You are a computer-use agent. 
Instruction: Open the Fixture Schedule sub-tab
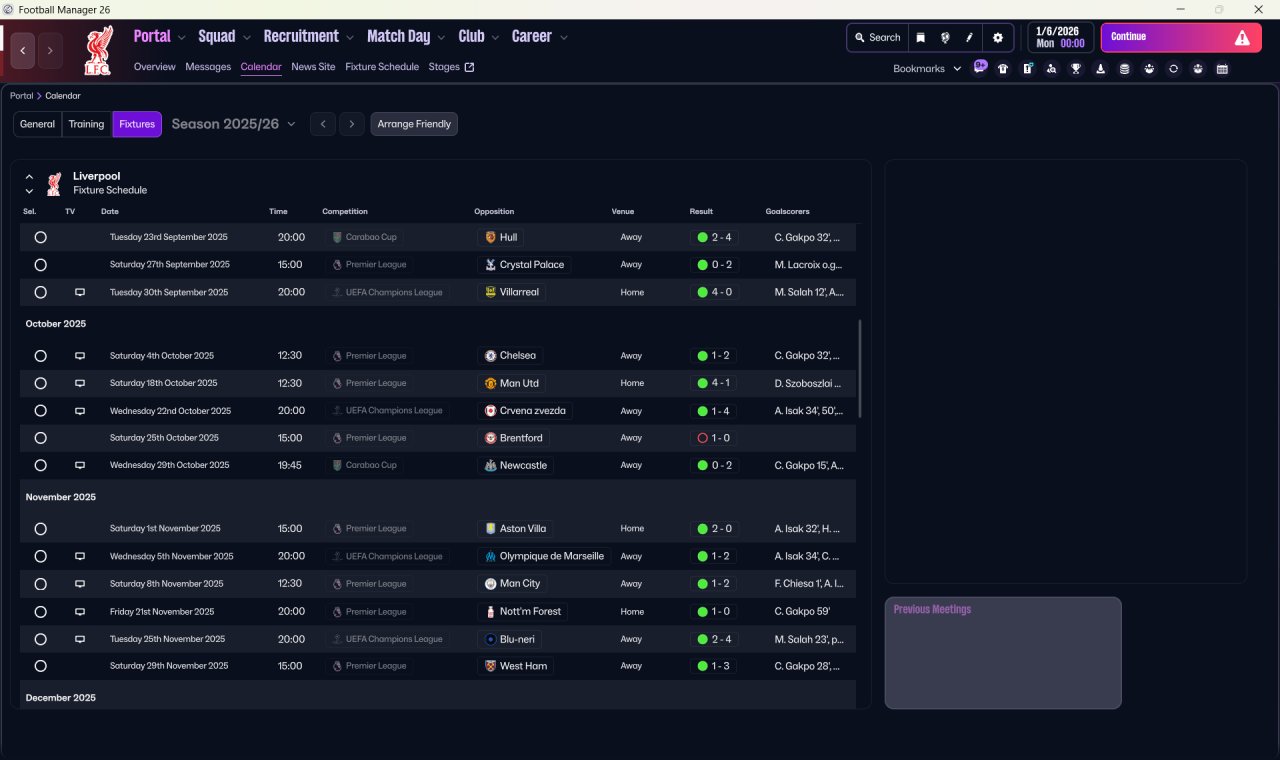[x=381, y=67]
